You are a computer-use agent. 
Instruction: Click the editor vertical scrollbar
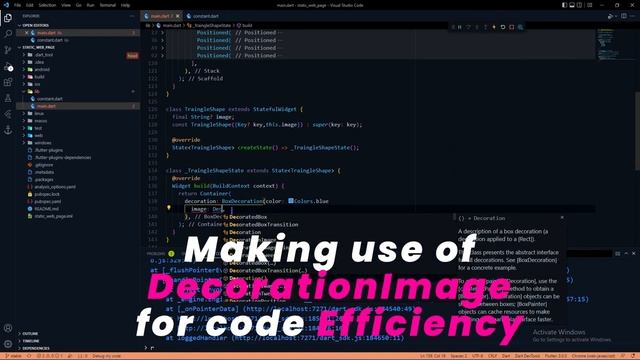637,131
